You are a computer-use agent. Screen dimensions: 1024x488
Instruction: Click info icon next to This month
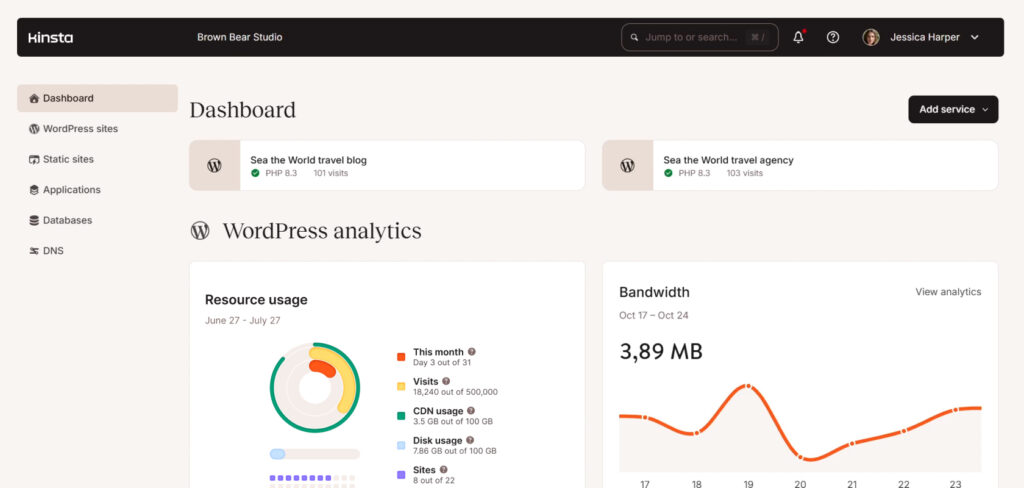point(472,352)
